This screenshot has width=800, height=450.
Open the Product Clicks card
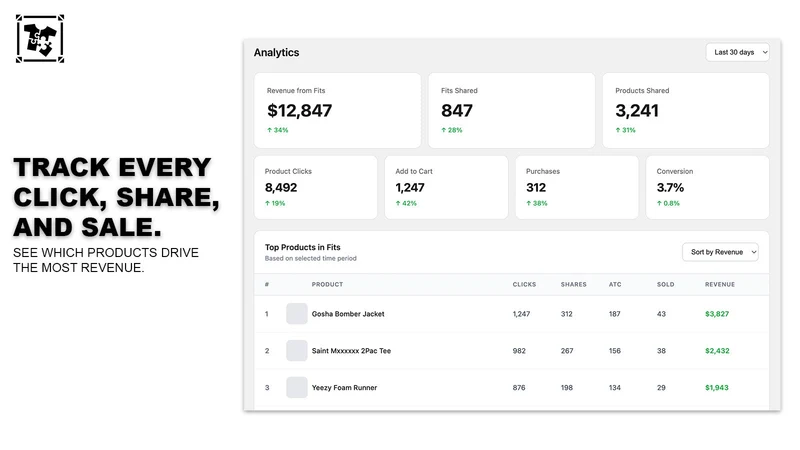coord(315,187)
